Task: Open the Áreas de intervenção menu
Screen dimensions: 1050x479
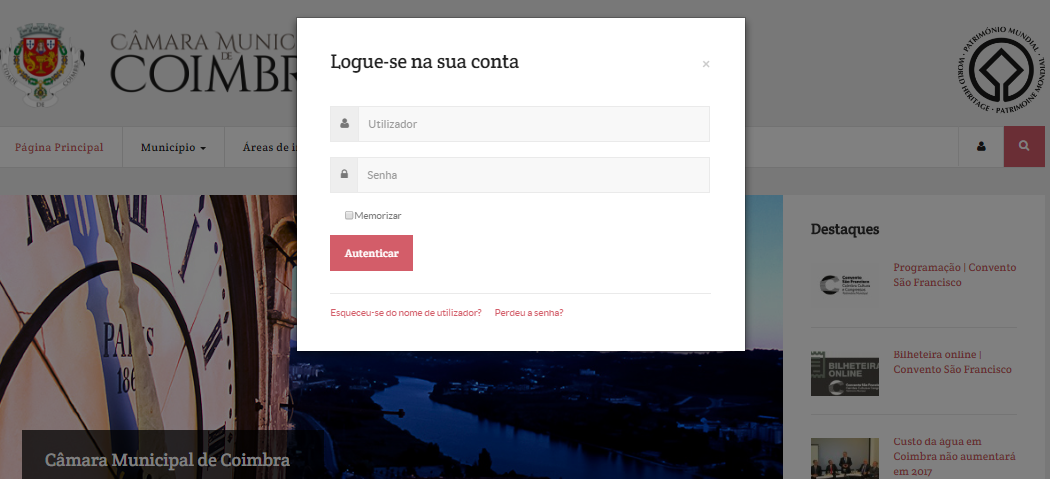Action: (269, 147)
